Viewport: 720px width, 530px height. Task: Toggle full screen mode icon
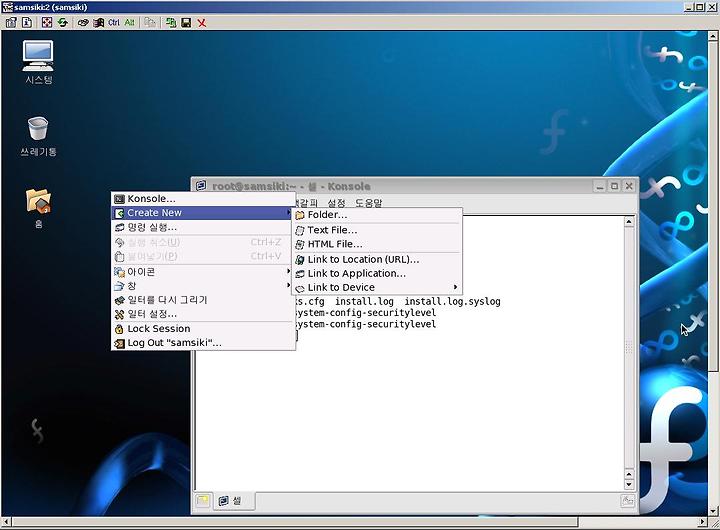(x=47, y=22)
